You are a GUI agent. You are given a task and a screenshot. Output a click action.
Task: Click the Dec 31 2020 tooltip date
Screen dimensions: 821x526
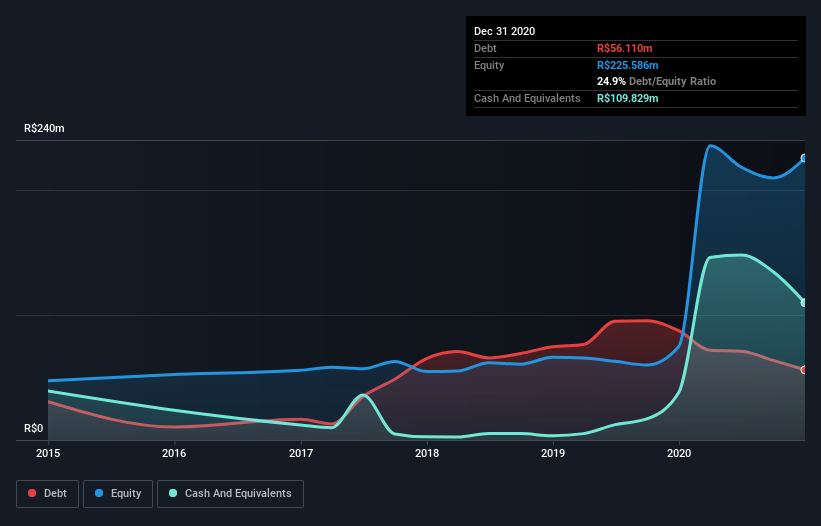tap(504, 31)
